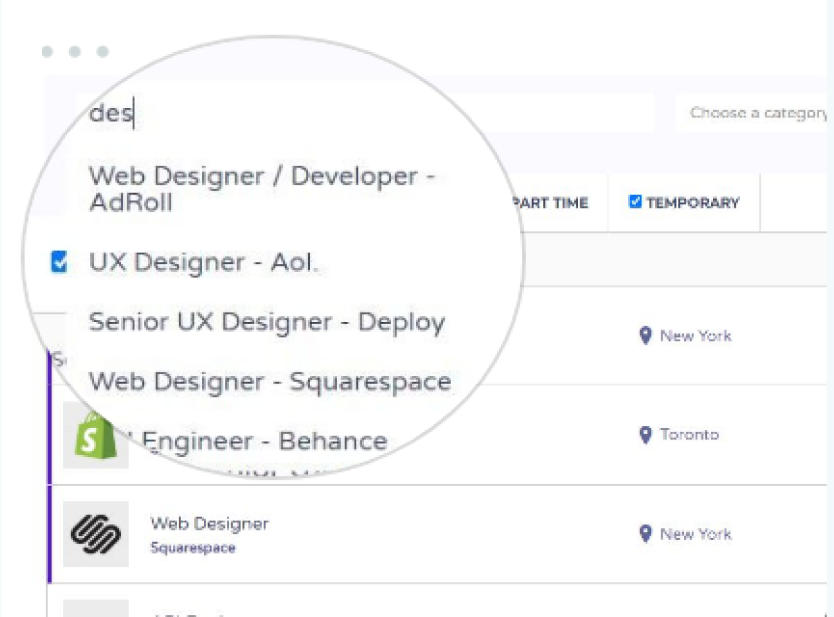Click the location pin in the topmost job row

pyautogui.click(x=645, y=336)
